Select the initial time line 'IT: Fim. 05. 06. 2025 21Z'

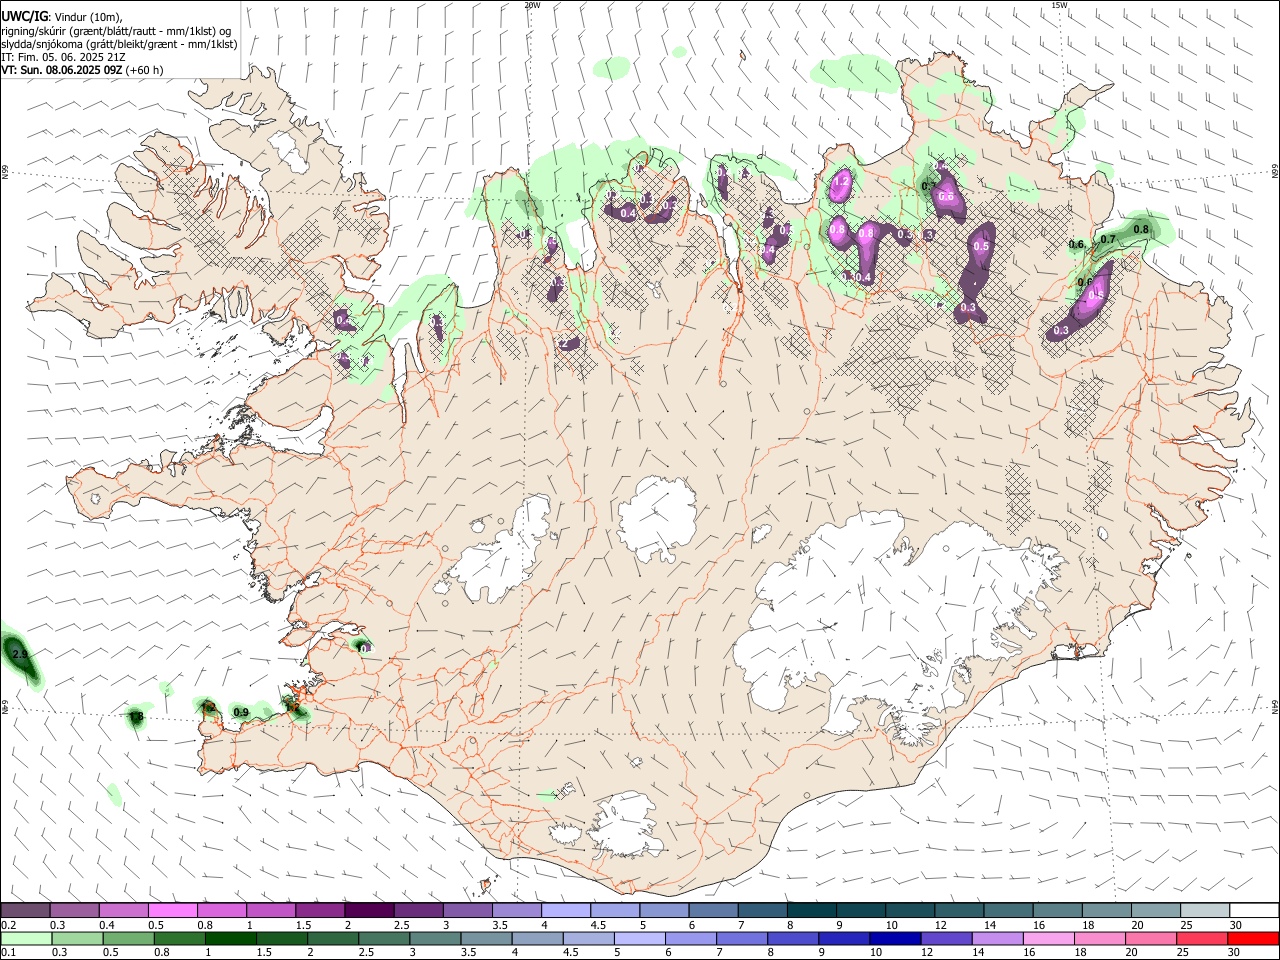63,57
